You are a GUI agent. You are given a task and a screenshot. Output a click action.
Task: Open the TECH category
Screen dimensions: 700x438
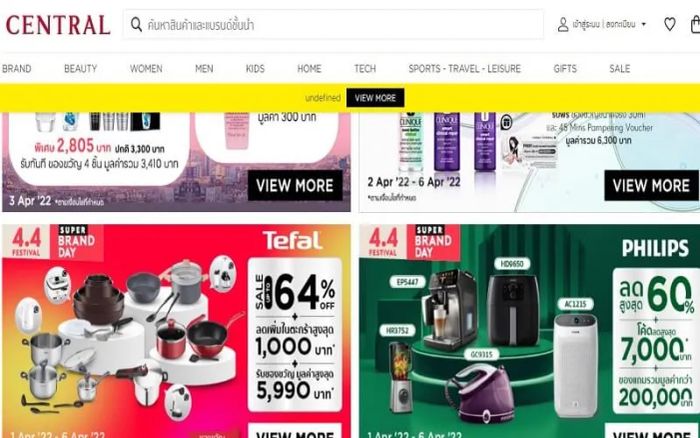coord(365,69)
